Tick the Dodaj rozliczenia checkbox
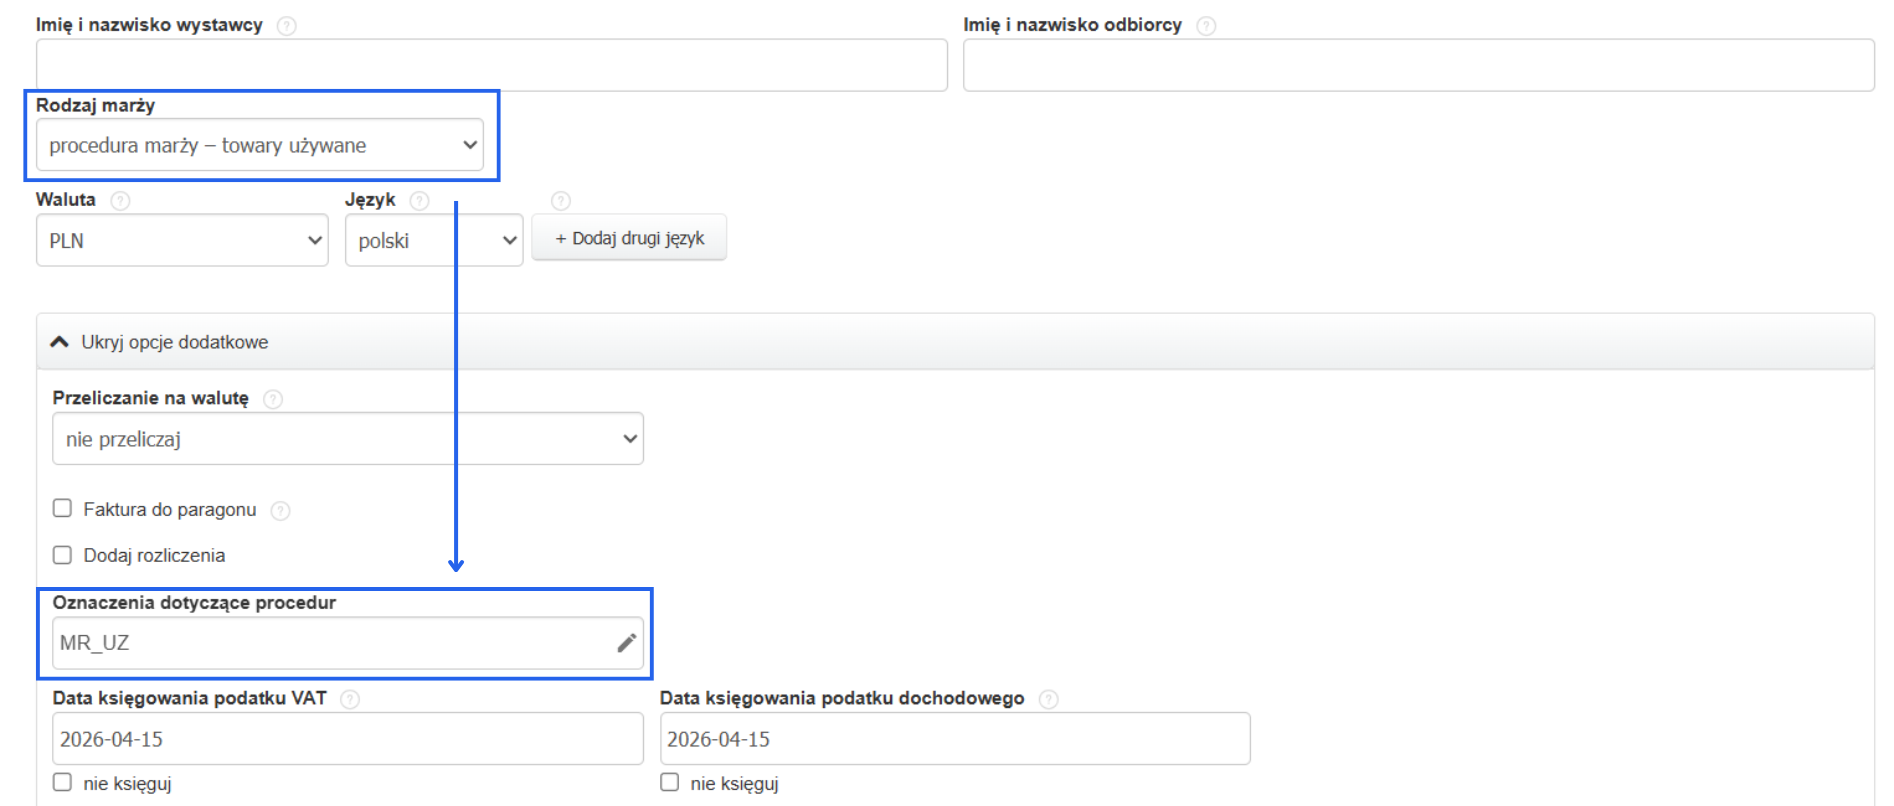The height and width of the screenshot is (806, 1894). tap(63, 555)
